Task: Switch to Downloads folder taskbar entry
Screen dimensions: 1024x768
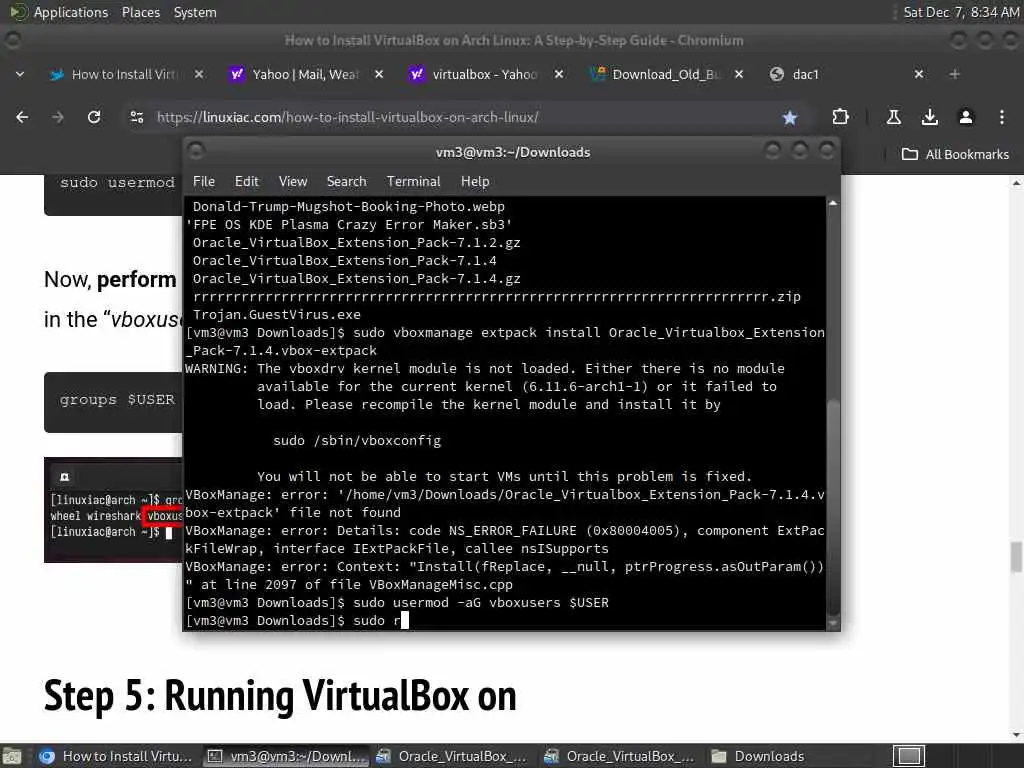Action: [758, 756]
